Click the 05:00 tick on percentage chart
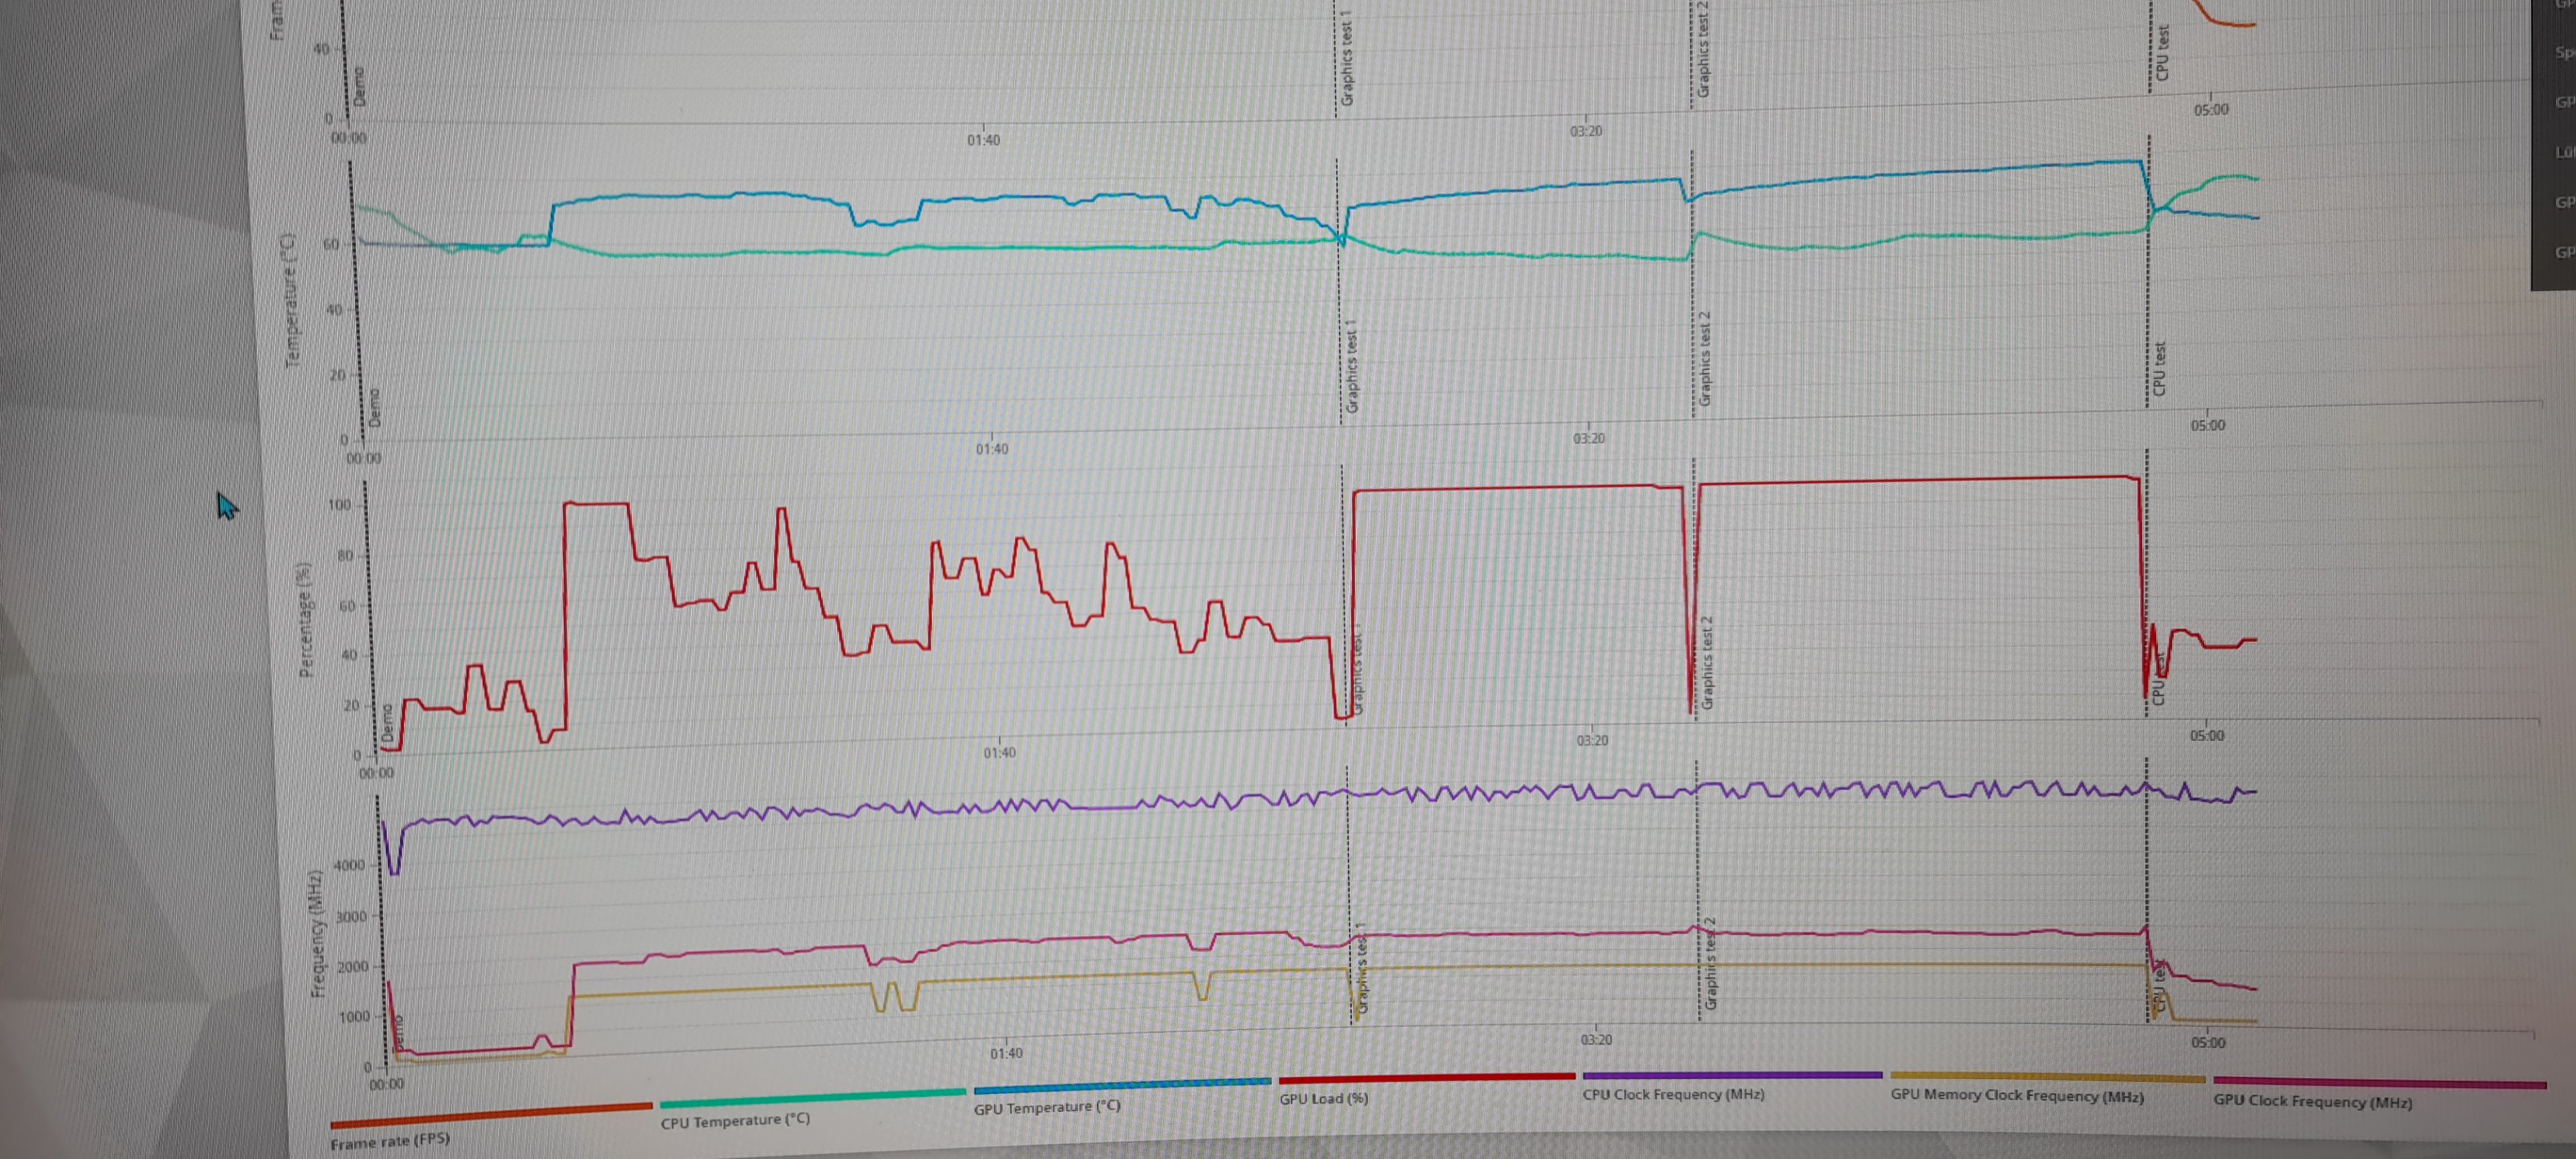This screenshot has width=2576, height=1159. pos(2207,736)
